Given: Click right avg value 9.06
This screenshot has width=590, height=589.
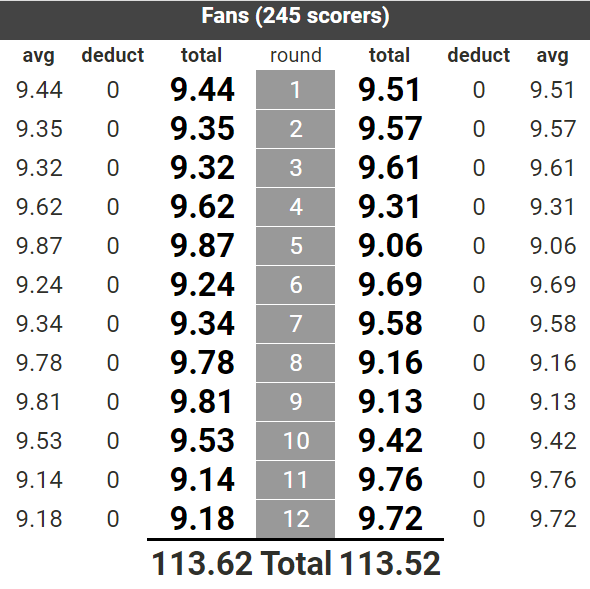Looking at the screenshot, I should point(553,246).
